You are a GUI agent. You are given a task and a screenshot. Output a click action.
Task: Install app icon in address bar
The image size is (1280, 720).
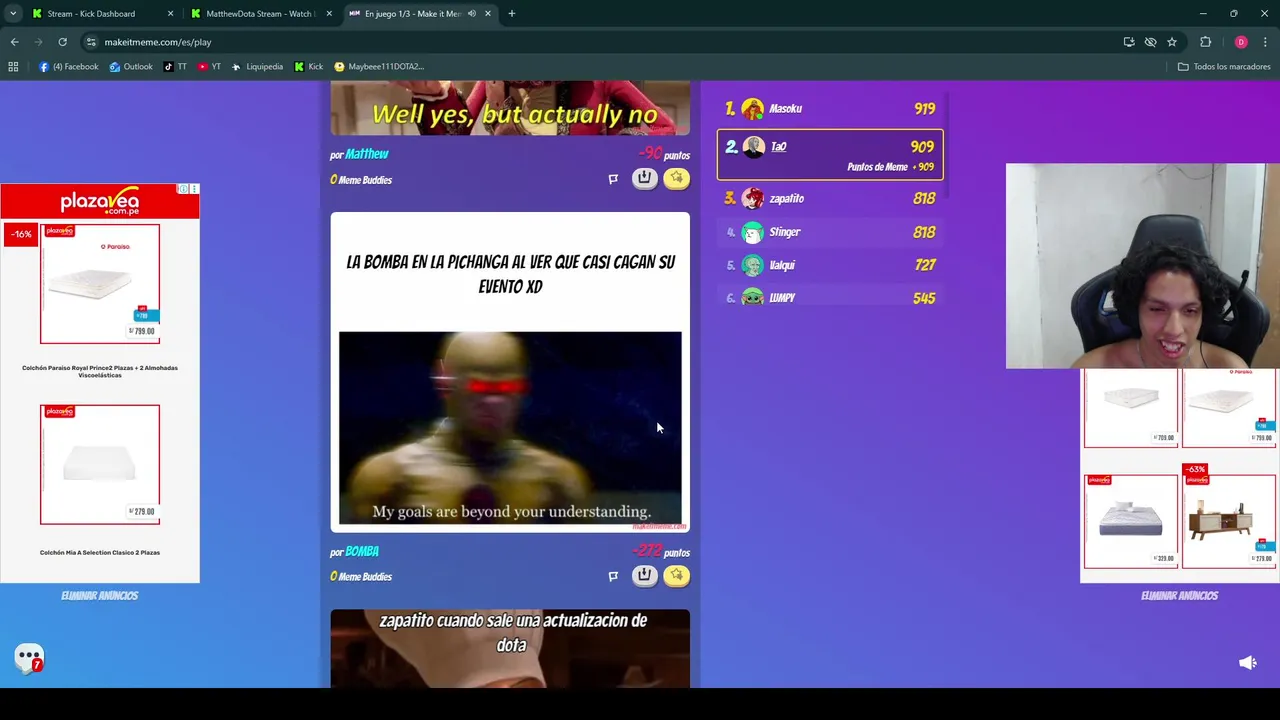tap(1129, 42)
